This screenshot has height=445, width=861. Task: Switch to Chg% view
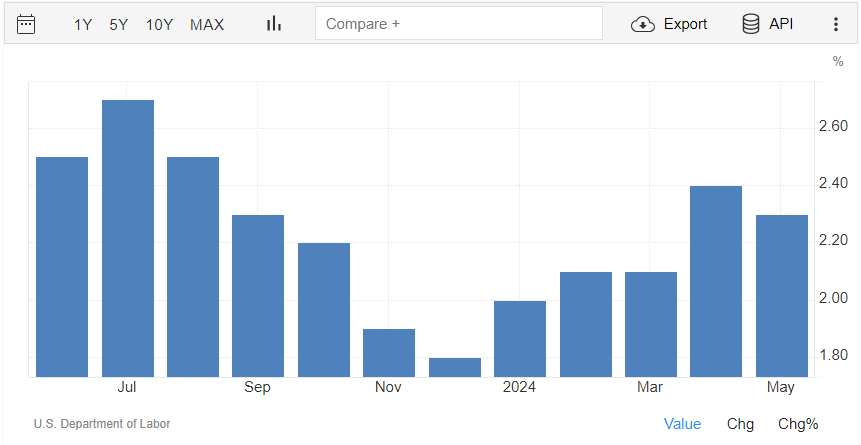(x=798, y=424)
